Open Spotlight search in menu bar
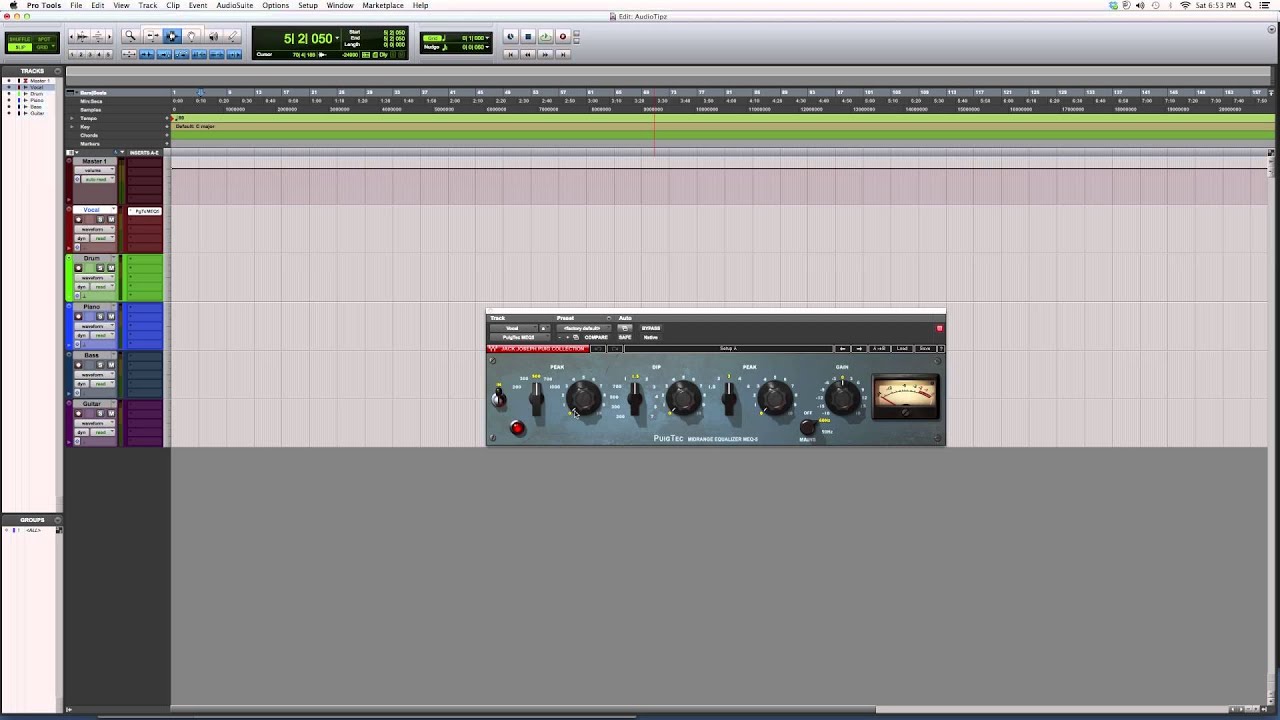 [1248, 5]
